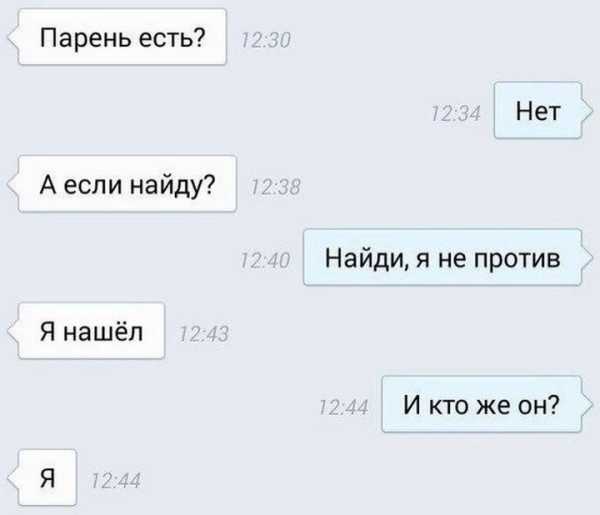This screenshot has height=515, width=600.
Task: Click the 12:43 timestamp
Action: (204, 334)
